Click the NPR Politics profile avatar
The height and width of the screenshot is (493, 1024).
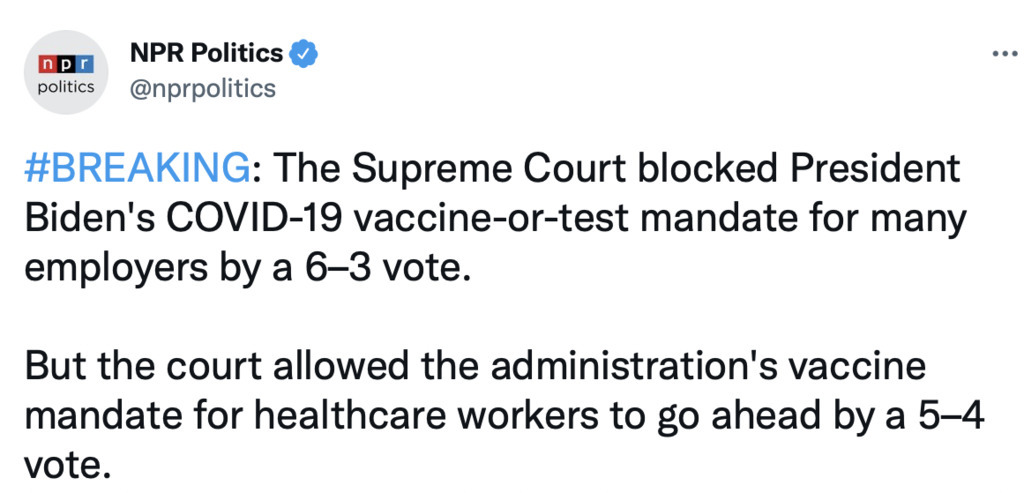click(x=65, y=72)
